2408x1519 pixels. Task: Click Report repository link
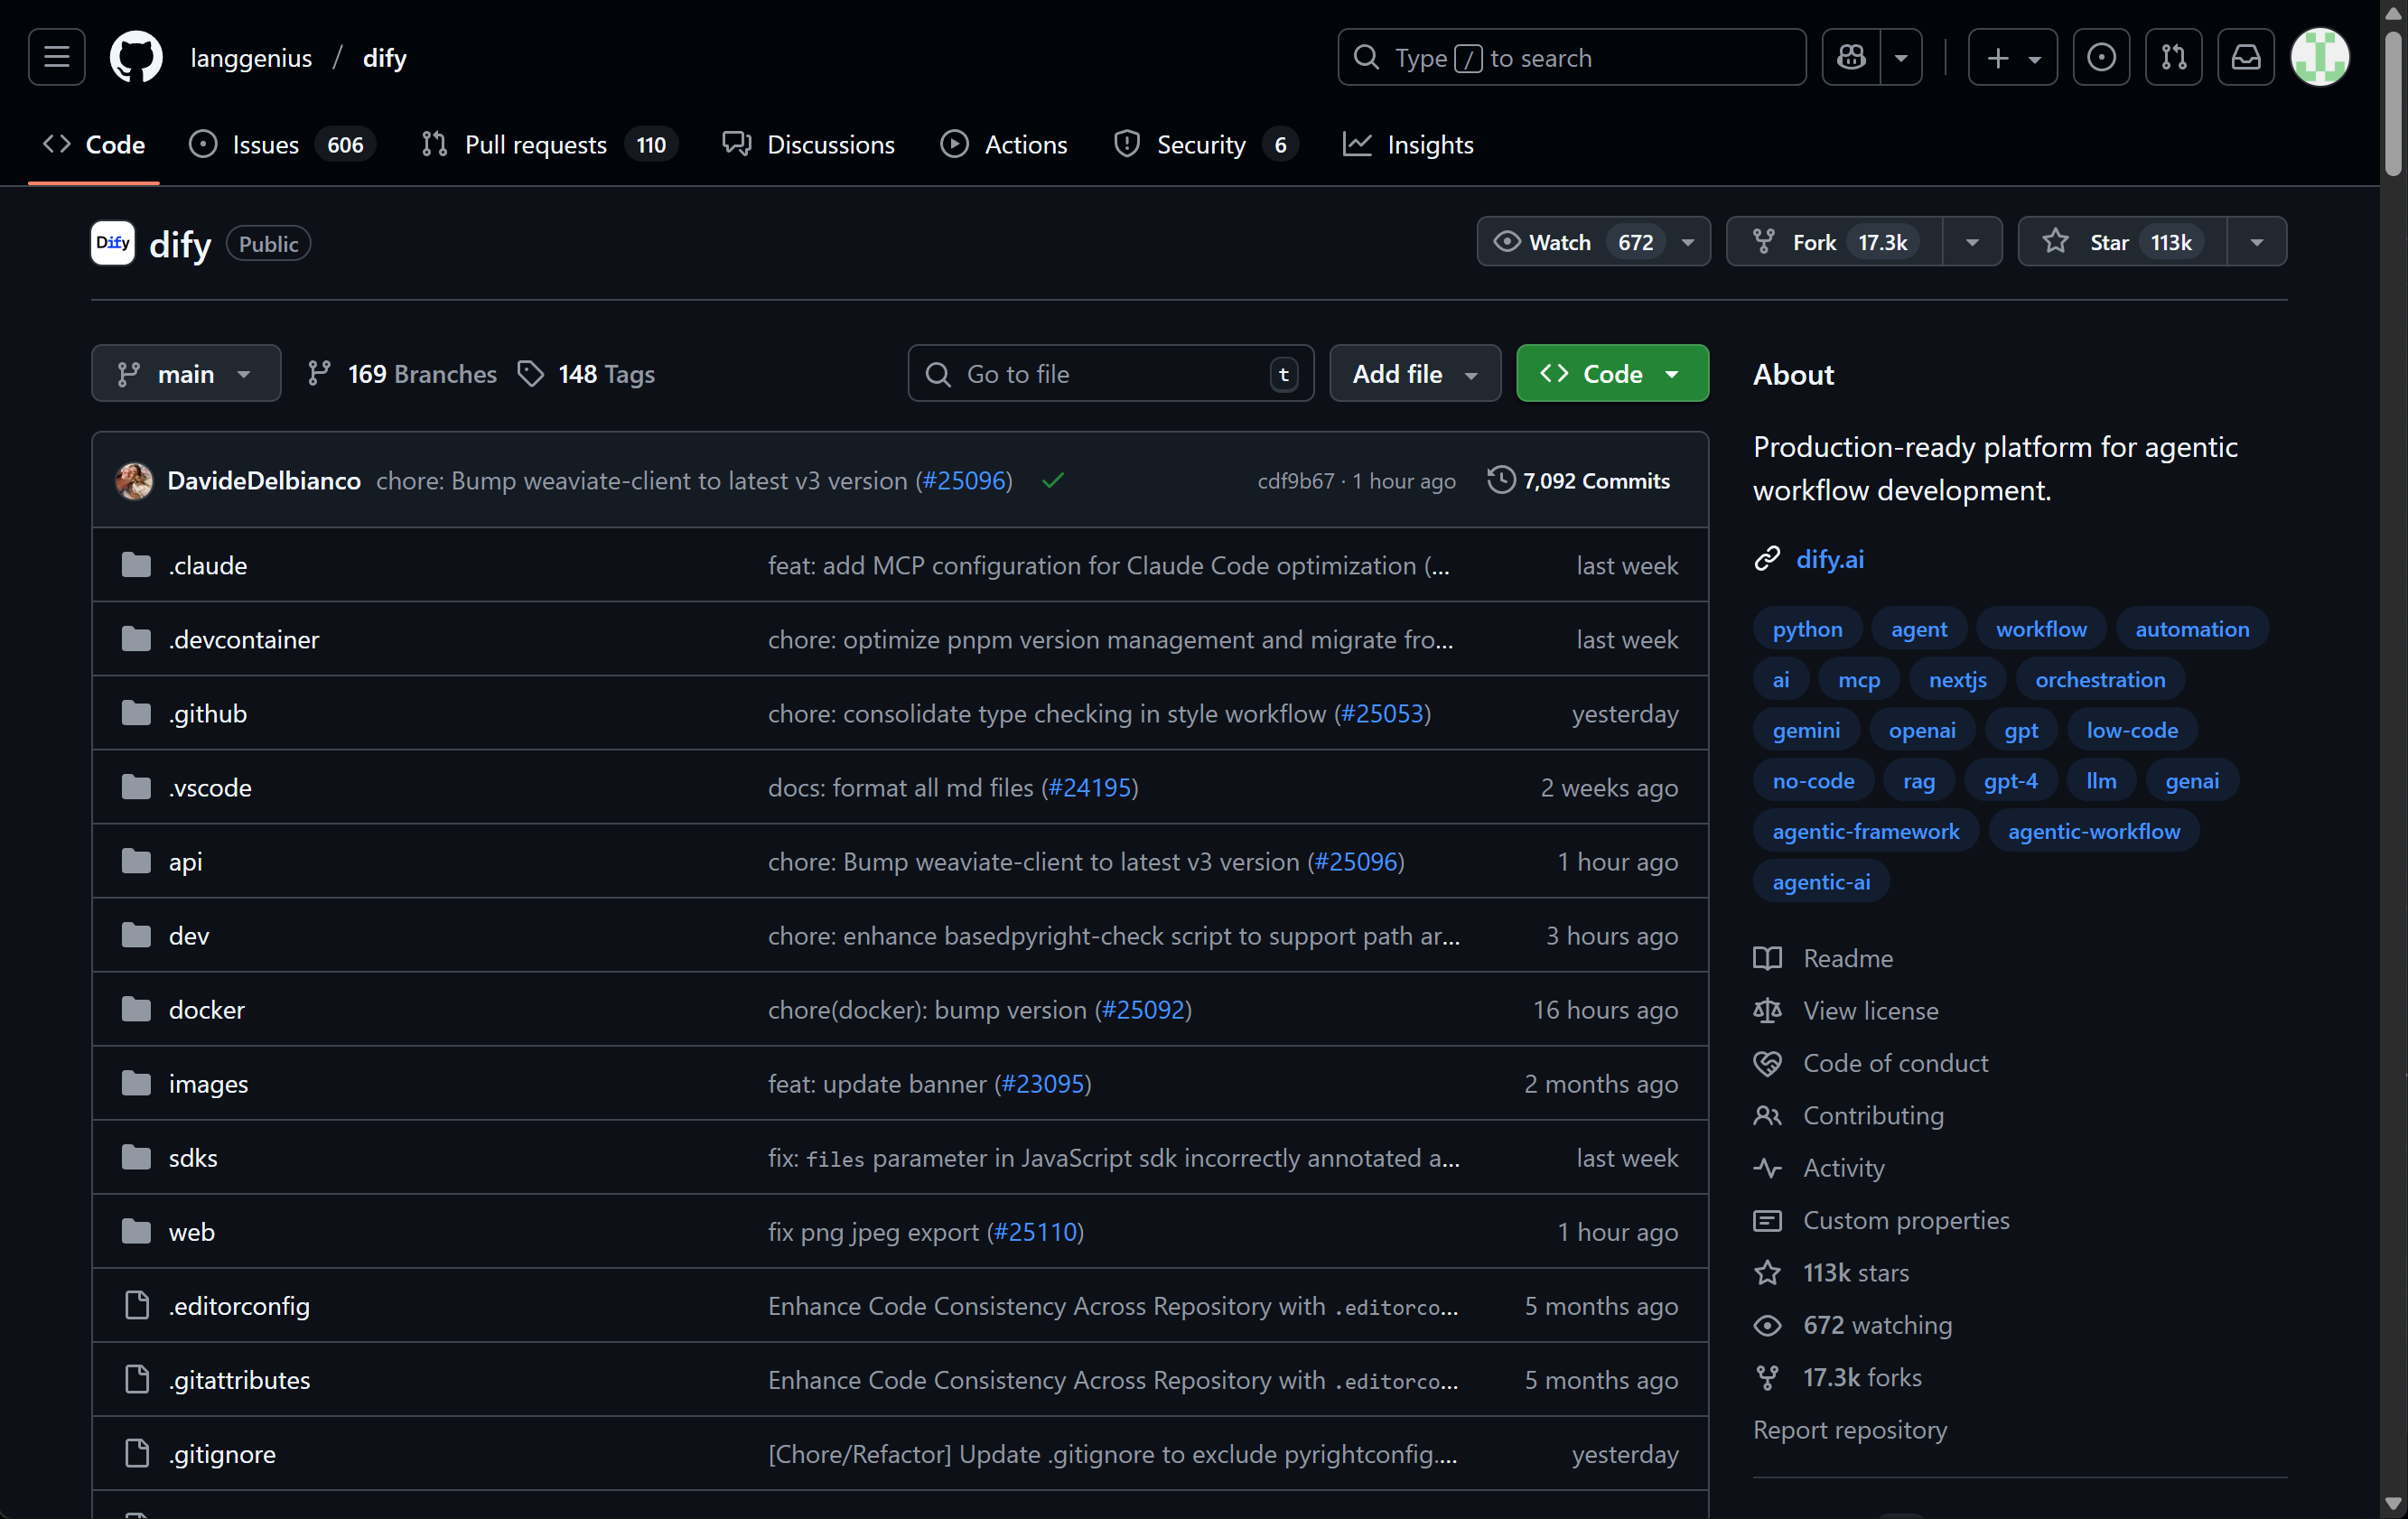click(x=1850, y=1429)
